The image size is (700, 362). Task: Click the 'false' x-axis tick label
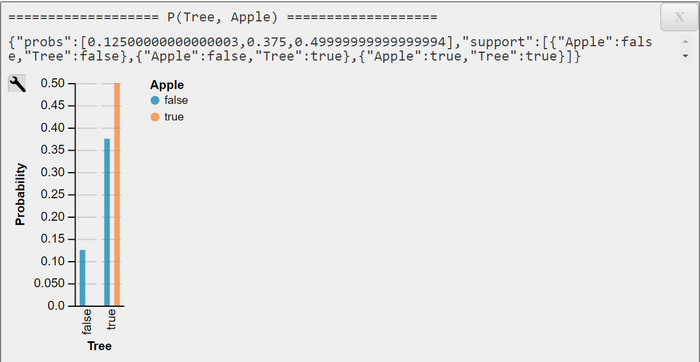87,321
